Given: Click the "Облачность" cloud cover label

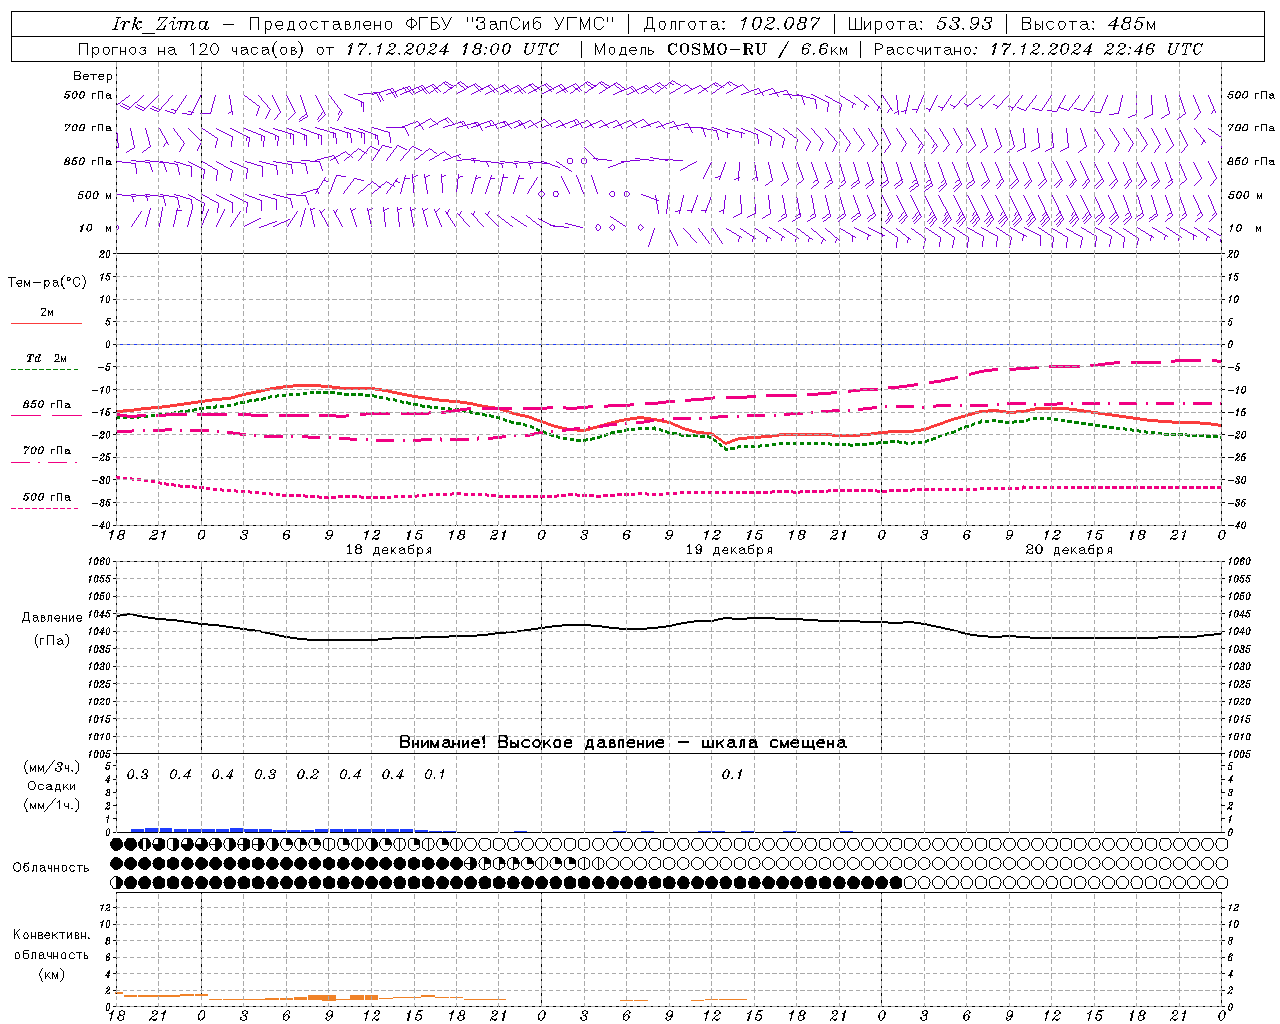Looking at the screenshot, I should pos(51,868).
